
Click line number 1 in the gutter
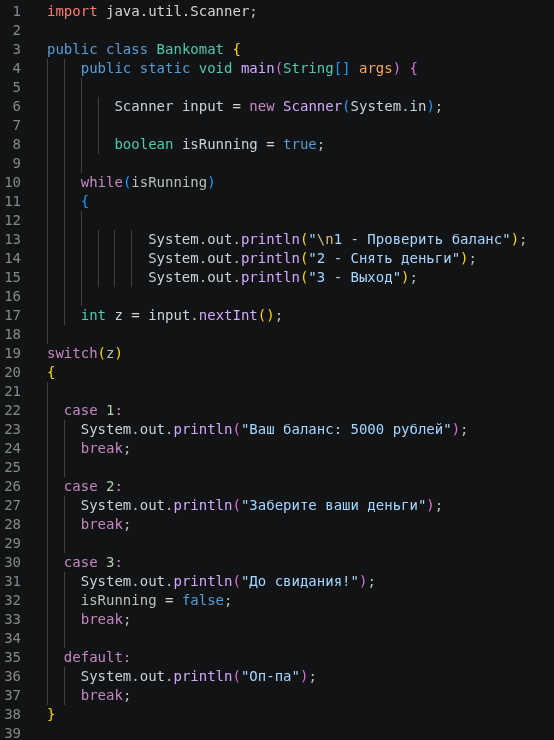tap(17, 11)
